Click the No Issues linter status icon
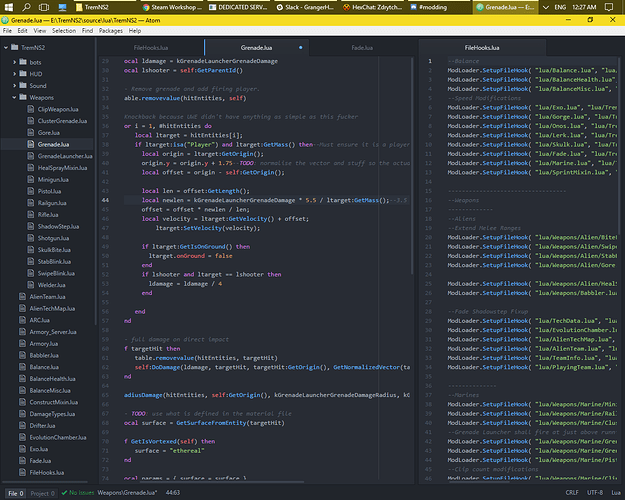 point(63,493)
